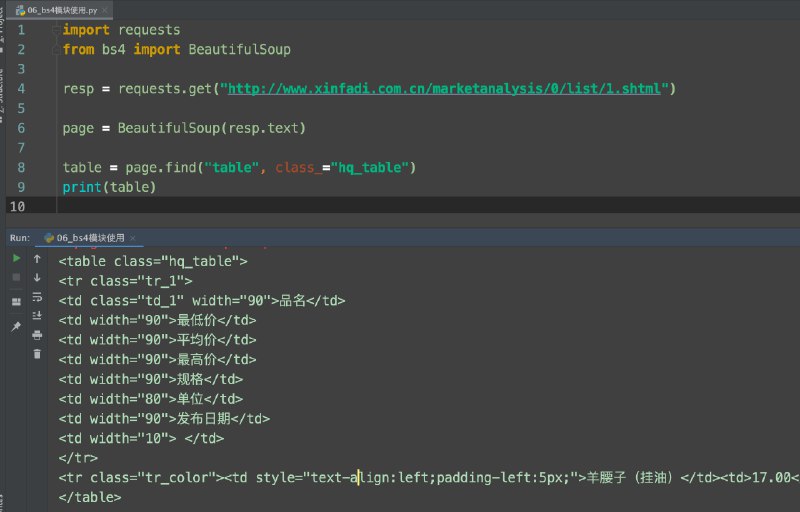The width and height of the screenshot is (800, 512).
Task: Click the '</table>' output line
Action: tap(90, 497)
